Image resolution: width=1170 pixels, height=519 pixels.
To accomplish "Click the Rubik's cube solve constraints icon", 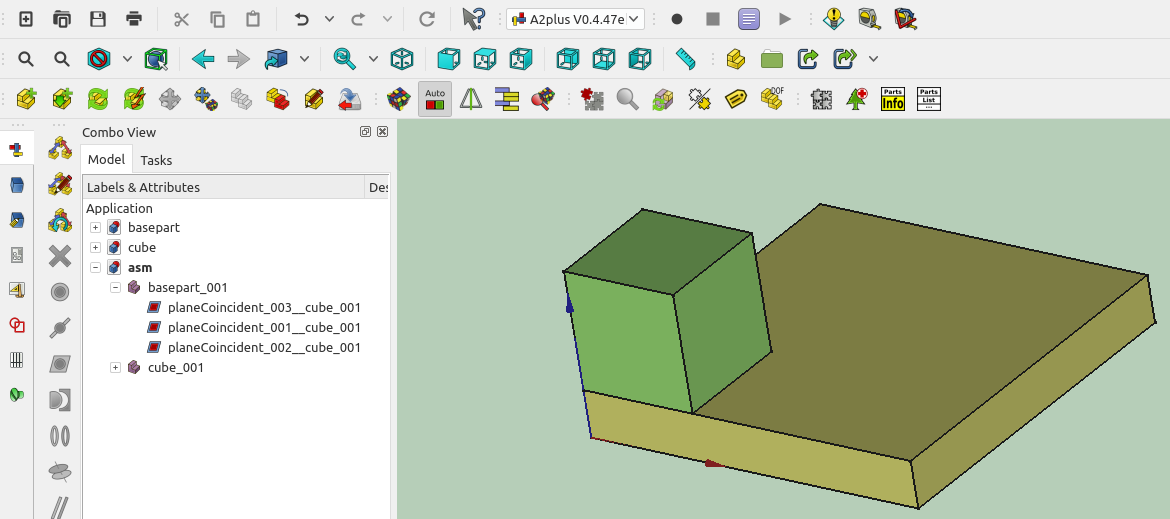I will (x=399, y=99).
